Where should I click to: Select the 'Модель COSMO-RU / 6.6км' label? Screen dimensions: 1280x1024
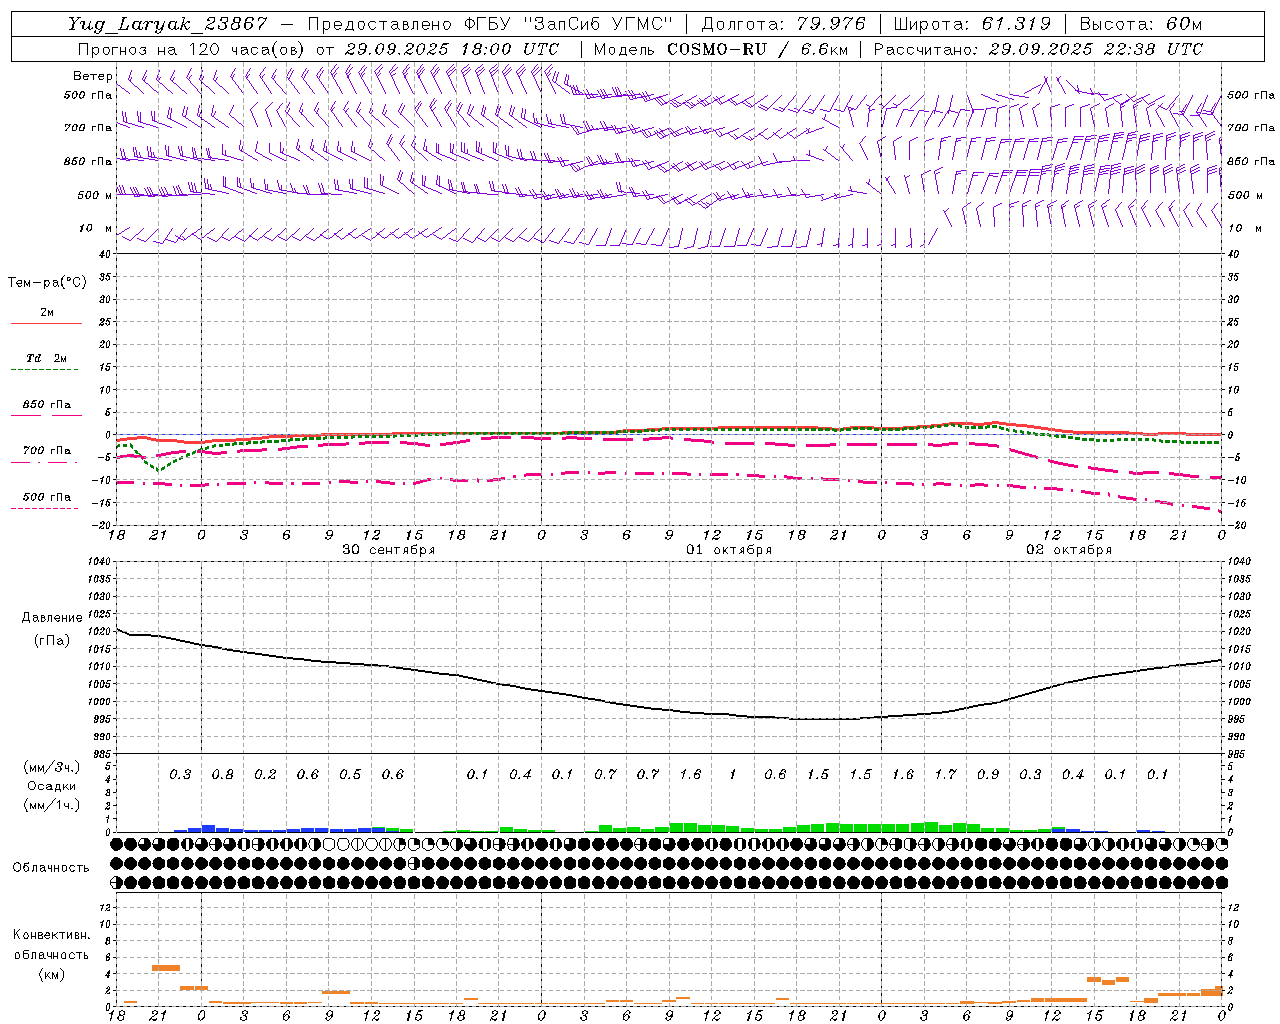click(721, 49)
